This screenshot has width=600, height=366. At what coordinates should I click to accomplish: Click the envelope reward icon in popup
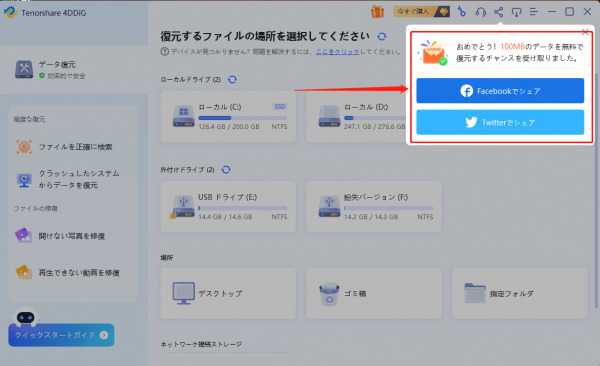(433, 53)
